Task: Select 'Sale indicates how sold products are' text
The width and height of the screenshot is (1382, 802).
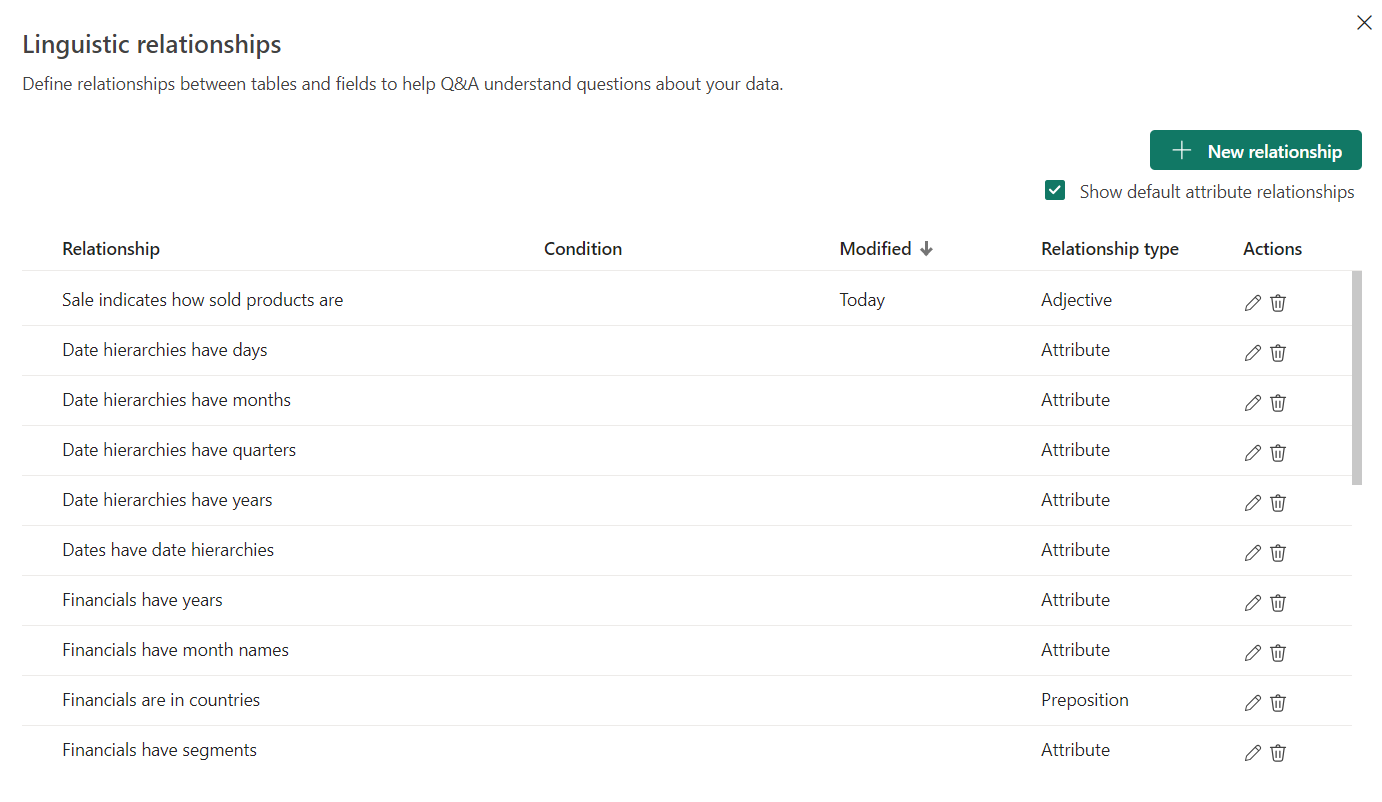Action: (x=202, y=300)
